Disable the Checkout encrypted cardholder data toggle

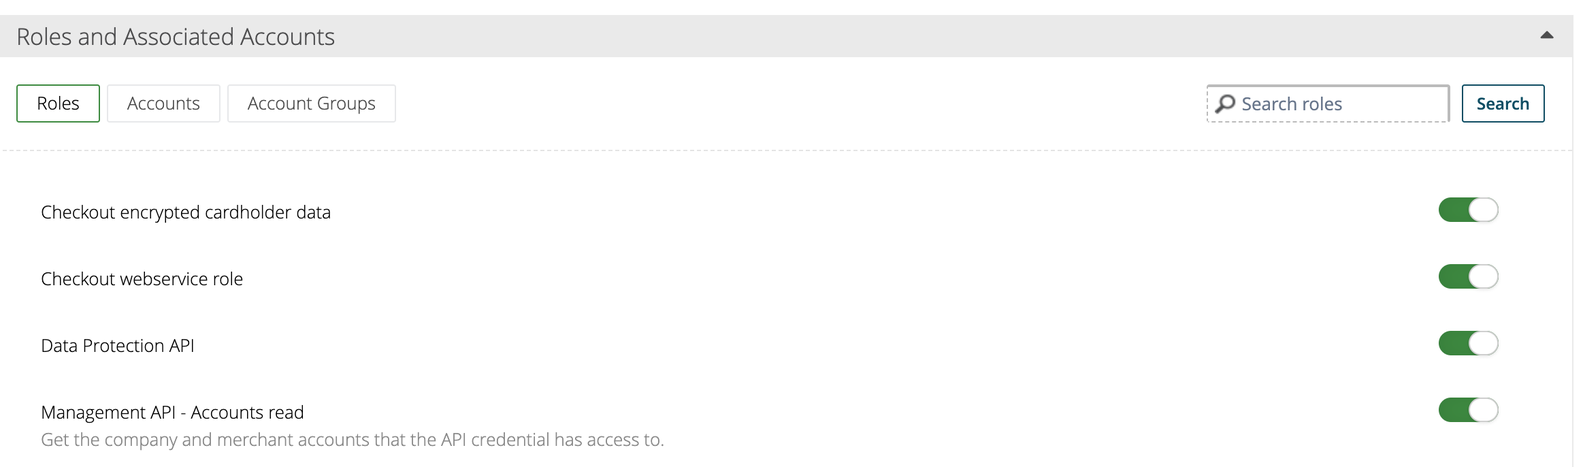[x=1468, y=210]
